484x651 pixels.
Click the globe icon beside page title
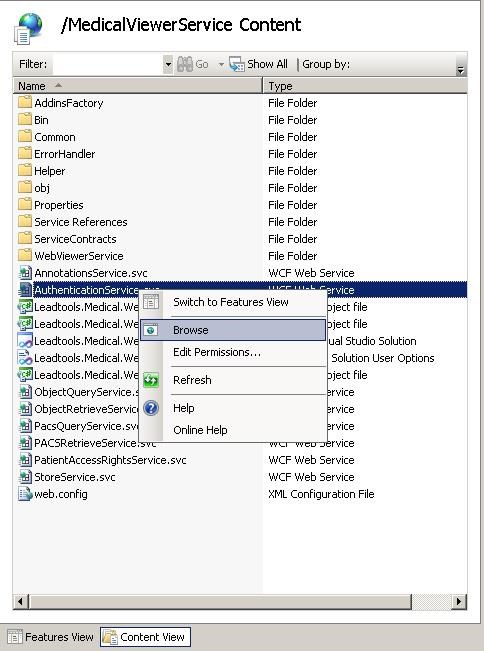(28, 28)
